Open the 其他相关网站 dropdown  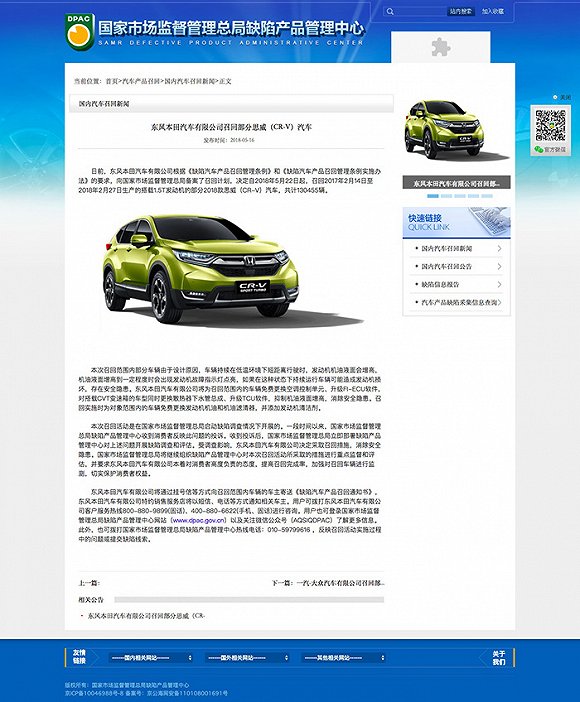pos(344,658)
